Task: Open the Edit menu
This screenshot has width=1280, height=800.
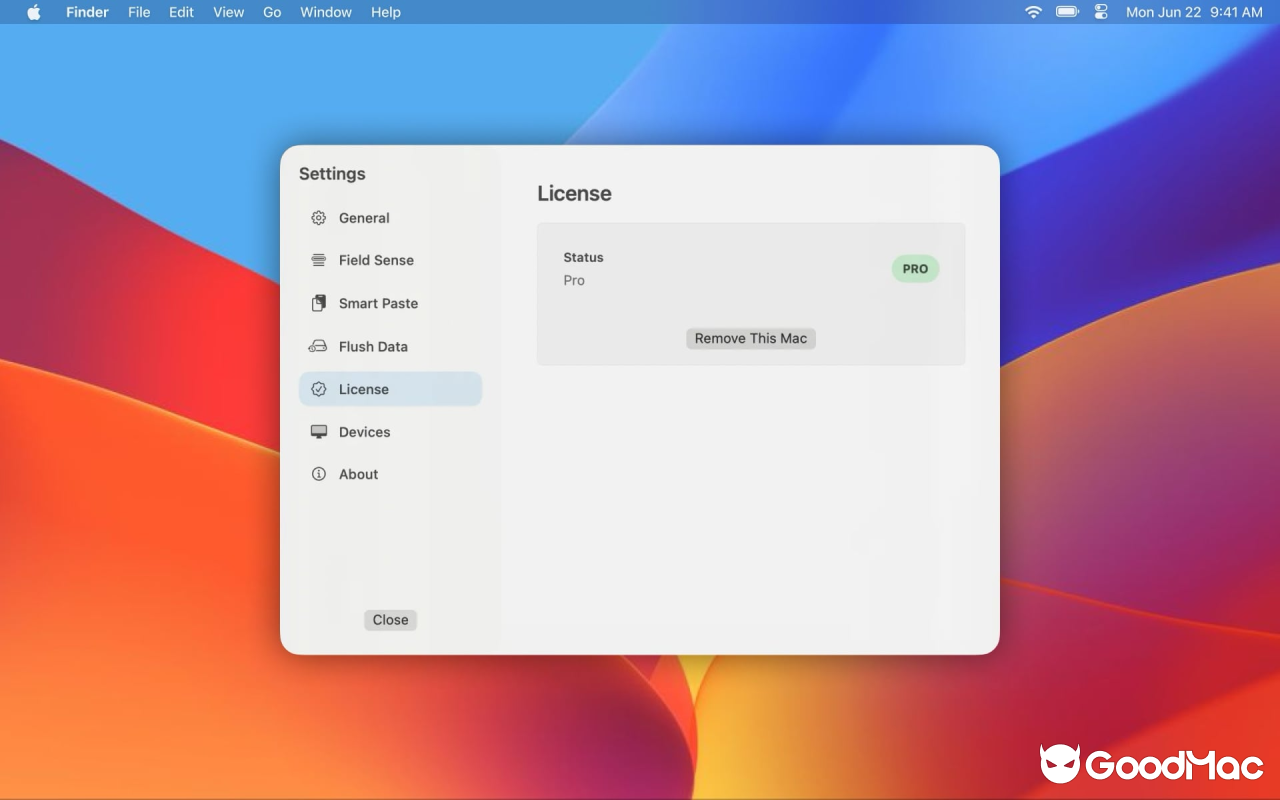Action: pyautogui.click(x=181, y=12)
